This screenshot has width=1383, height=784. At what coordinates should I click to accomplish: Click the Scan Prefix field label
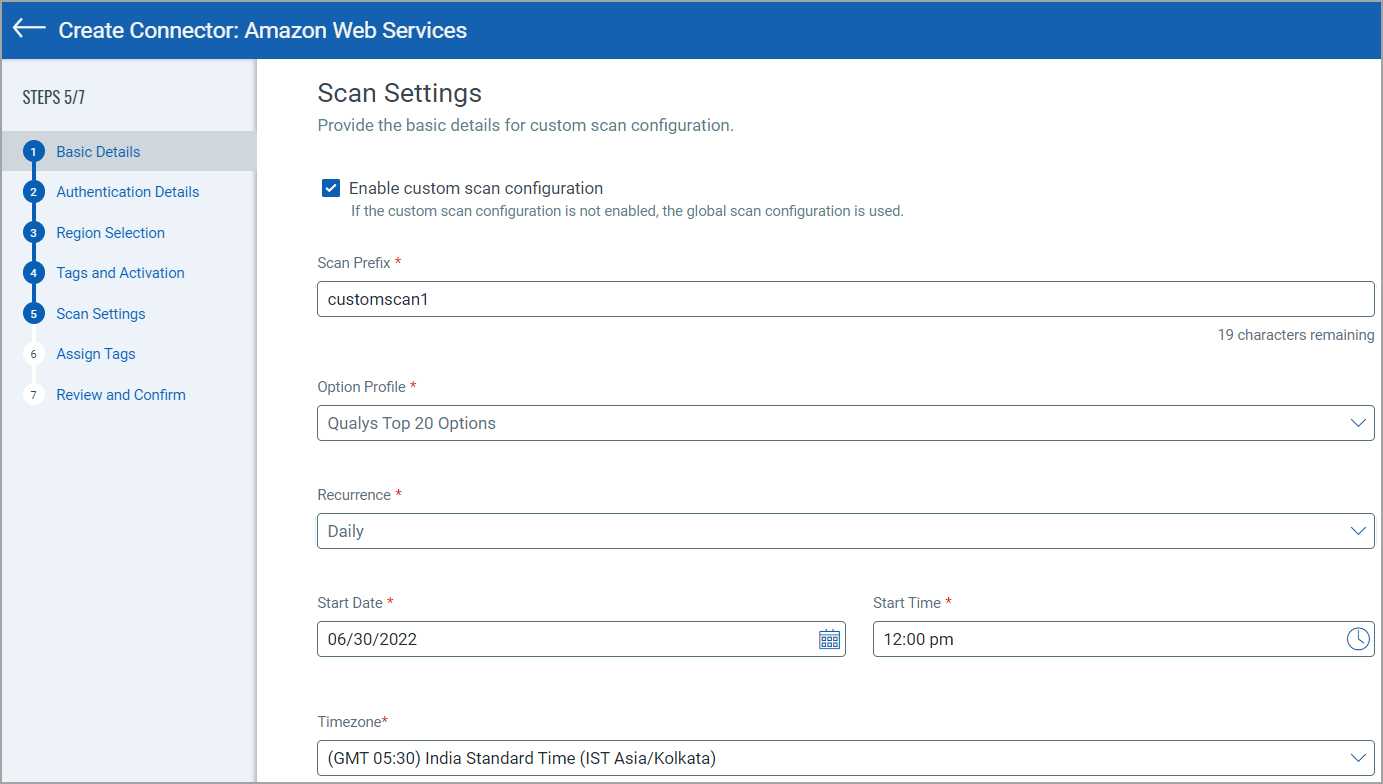pyautogui.click(x=359, y=262)
